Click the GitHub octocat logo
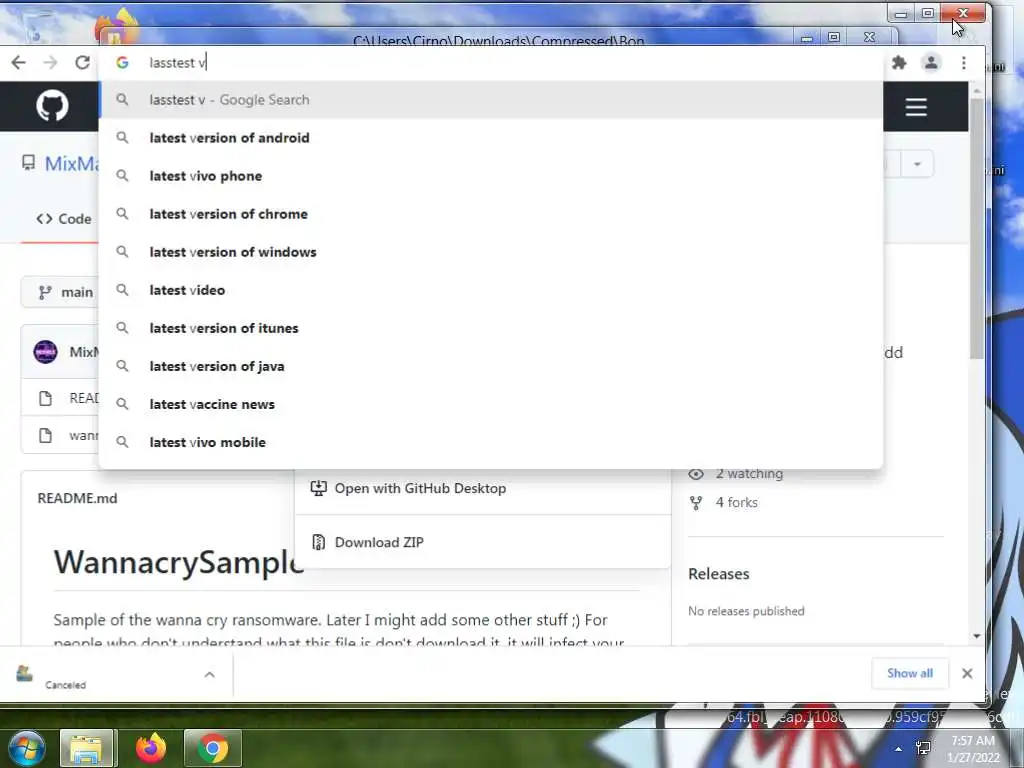This screenshot has height=768, width=1024. 52,106
